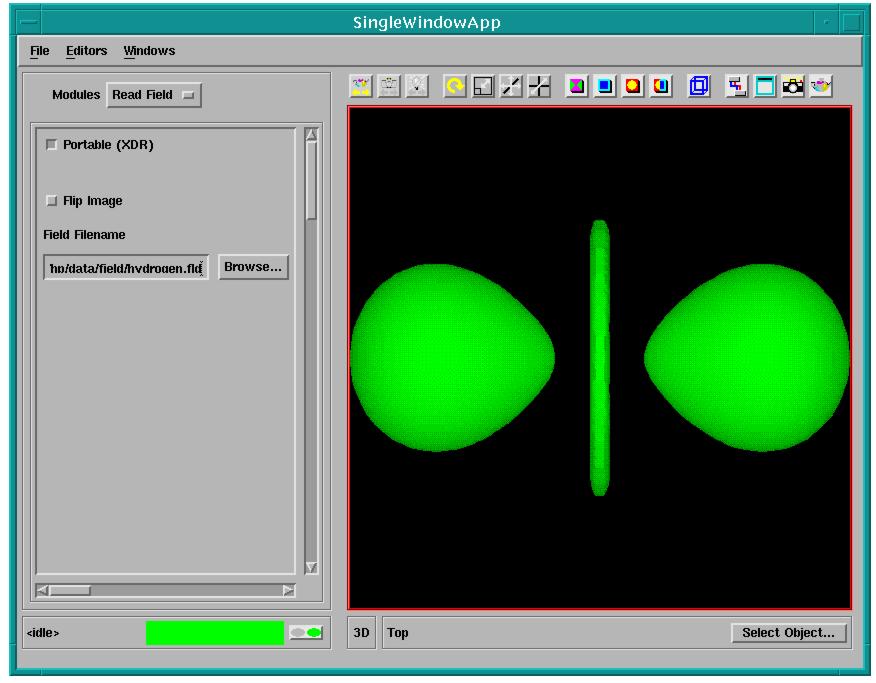This screenshot has width=876, height=683.
Task: Toggle the Flip Image checkbox
Action: [x=52, y=201]
